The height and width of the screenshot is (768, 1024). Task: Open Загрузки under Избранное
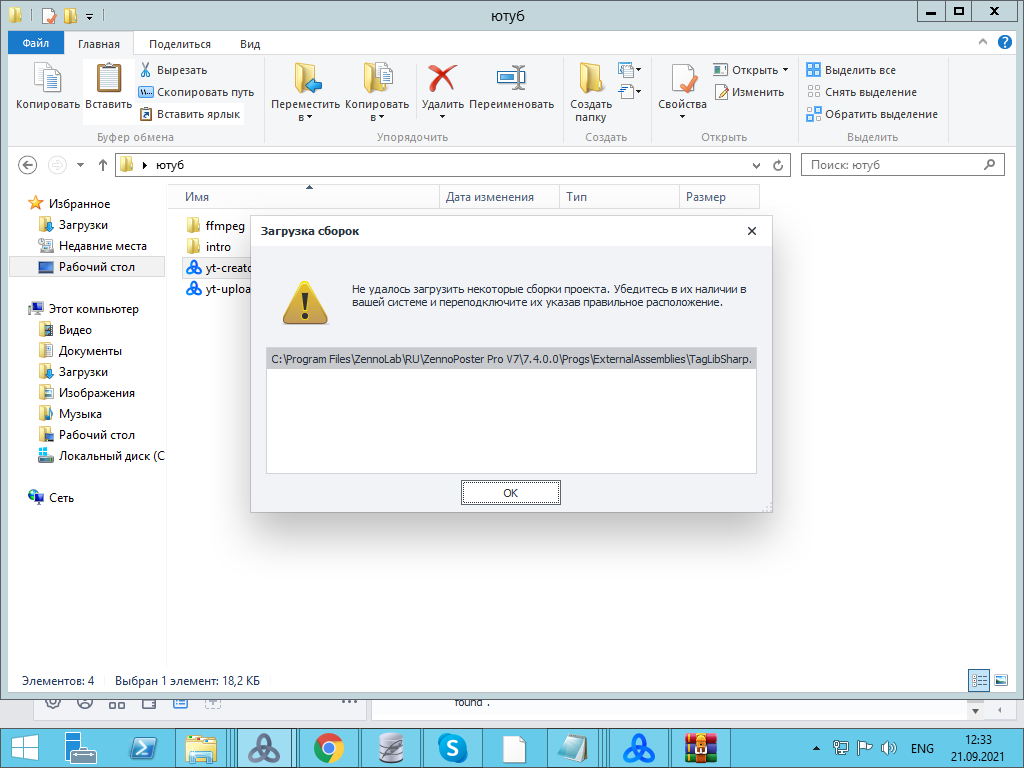tap(73, 225)
